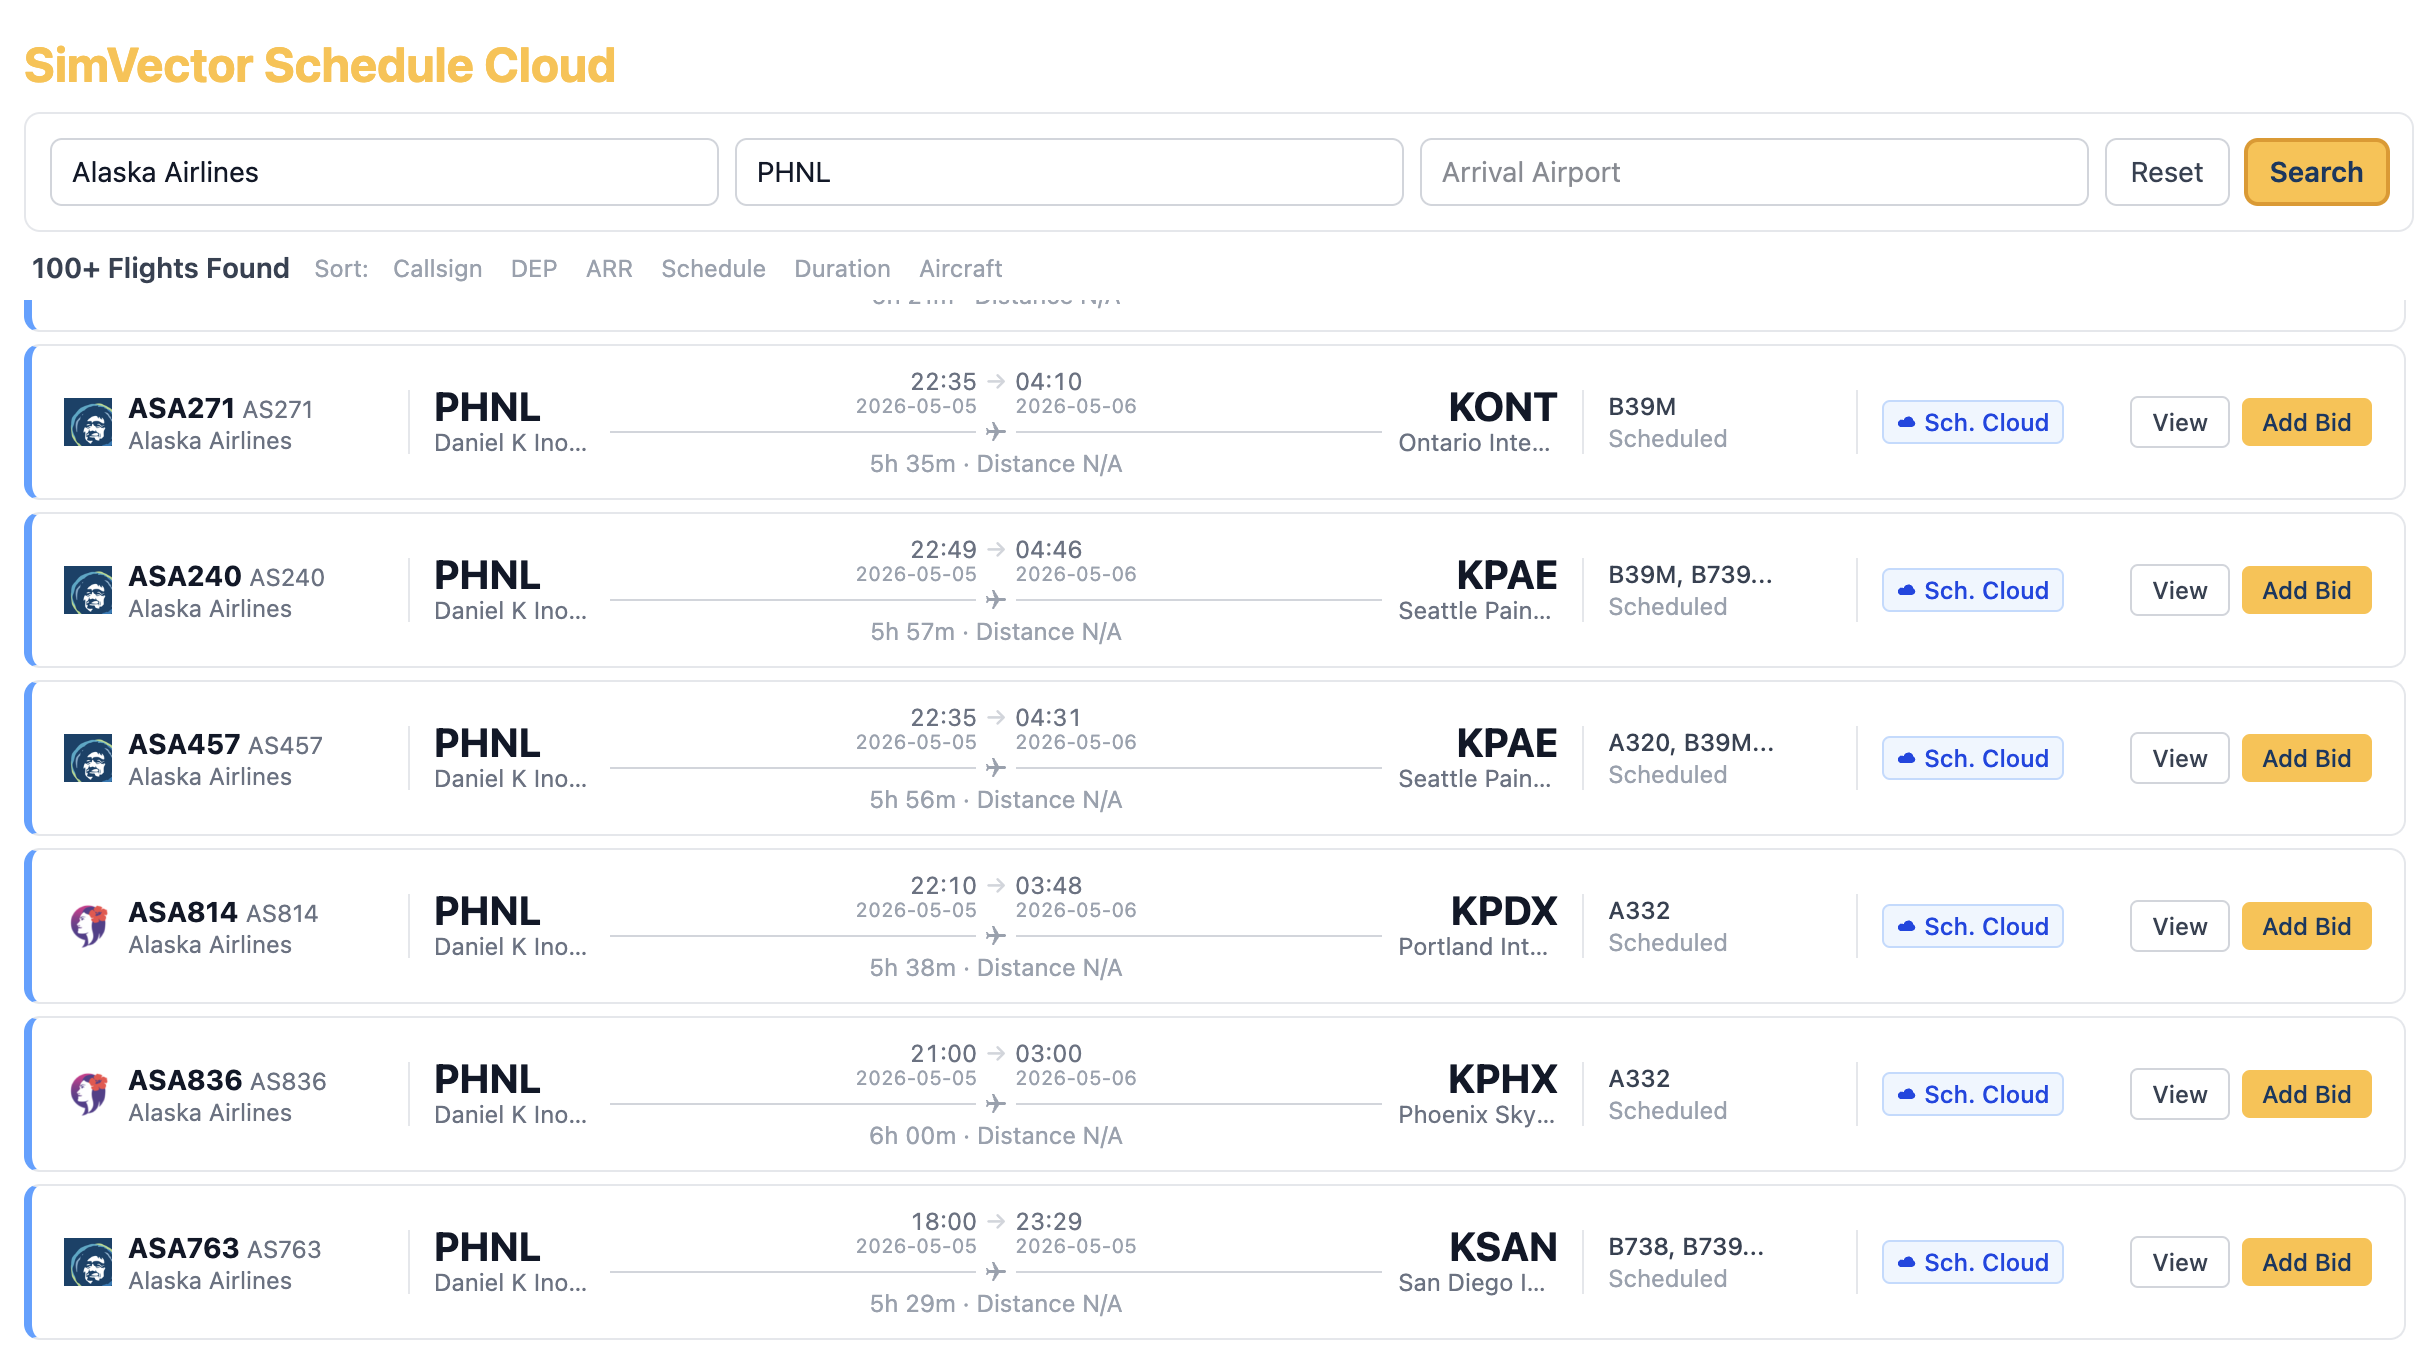This screenshot has height=1350, width=2414.
Task: Click the plane icon on ASA763 route line
Action: click(x=995, y=1272)
